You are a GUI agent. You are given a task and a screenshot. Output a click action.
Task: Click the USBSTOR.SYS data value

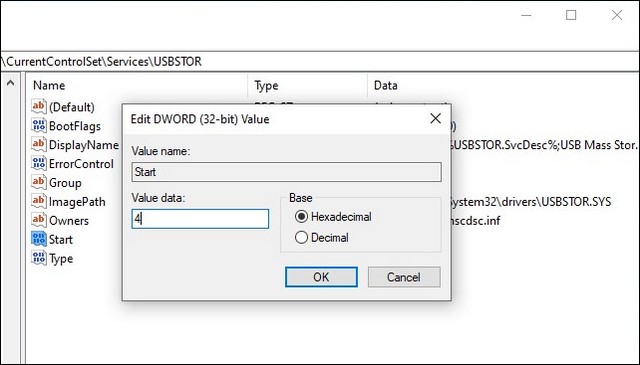(x=531, y=202)
